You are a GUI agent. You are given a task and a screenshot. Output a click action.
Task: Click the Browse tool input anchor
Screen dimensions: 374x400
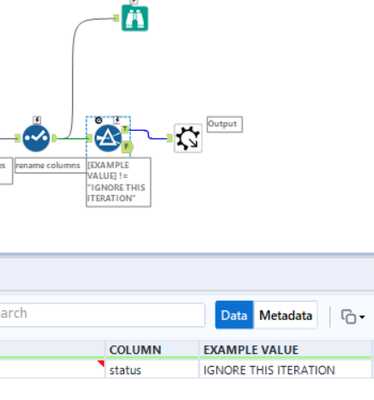pos(116,18)
